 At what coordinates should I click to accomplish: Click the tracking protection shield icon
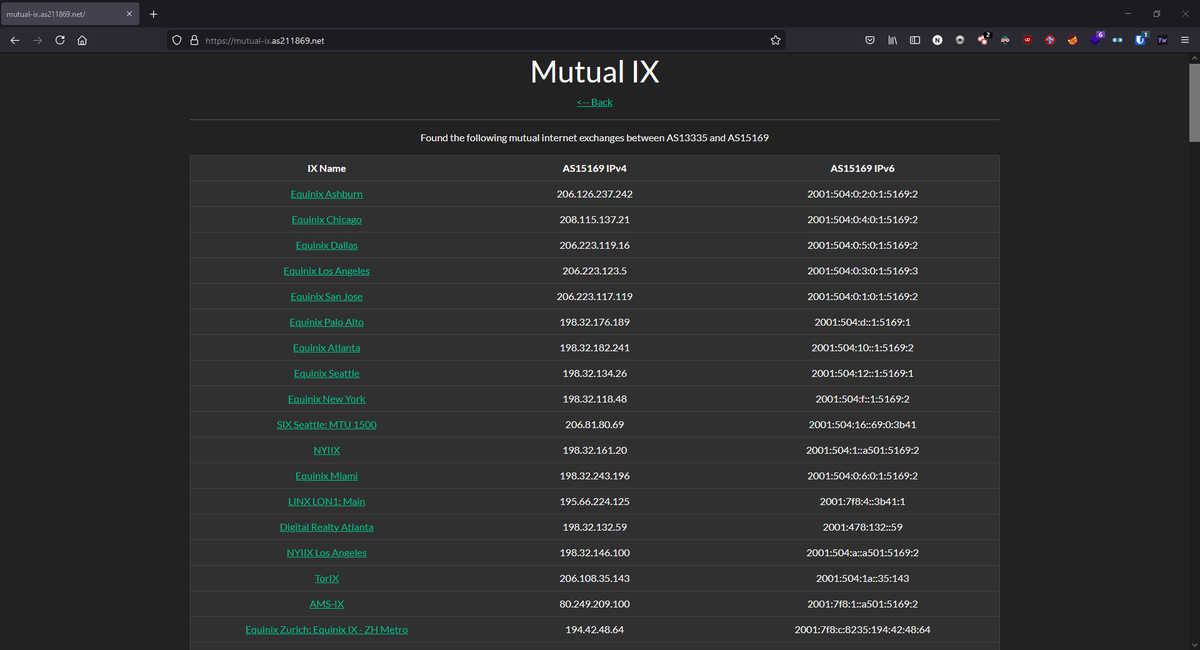coord(177,41)
